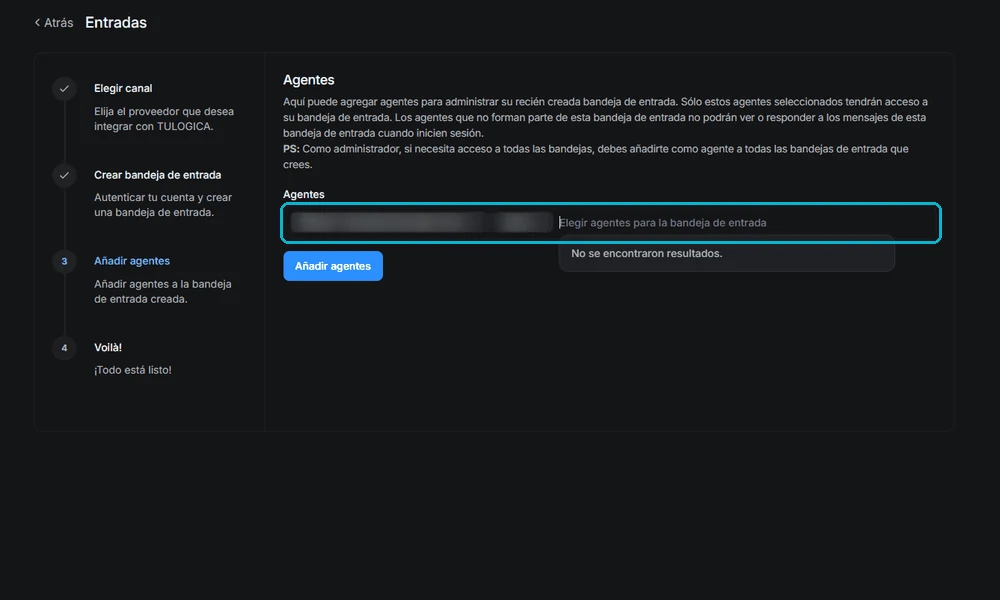1000x600 pixels.
Task: Click the '¡Todo está listo!' text
Action: (x=133, y=370)
